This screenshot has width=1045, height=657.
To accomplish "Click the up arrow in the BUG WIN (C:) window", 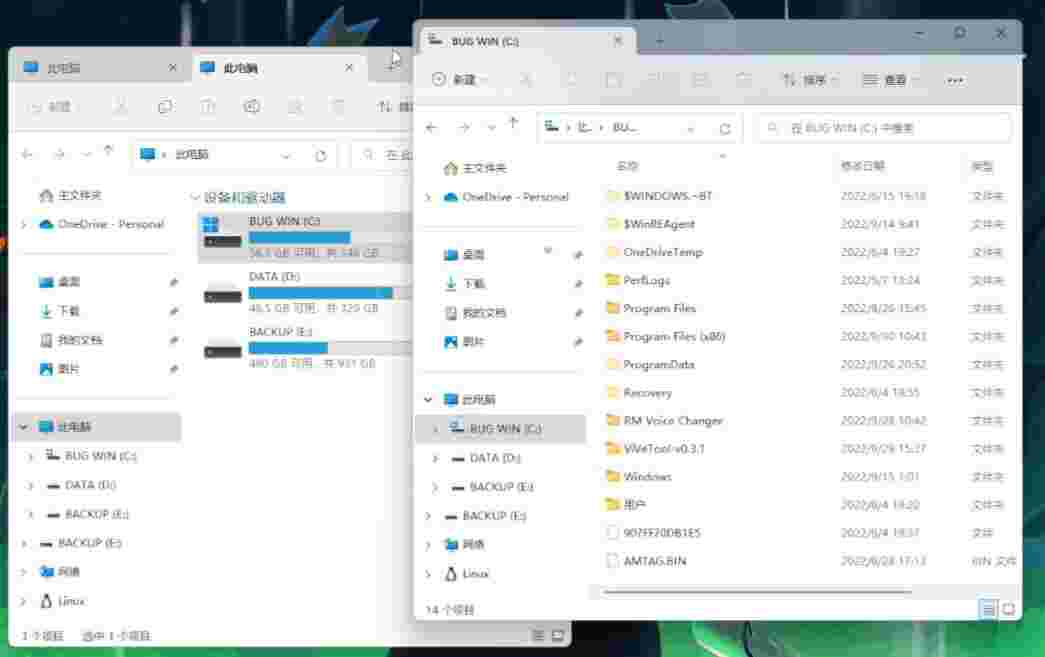I will tap(513, 125).
